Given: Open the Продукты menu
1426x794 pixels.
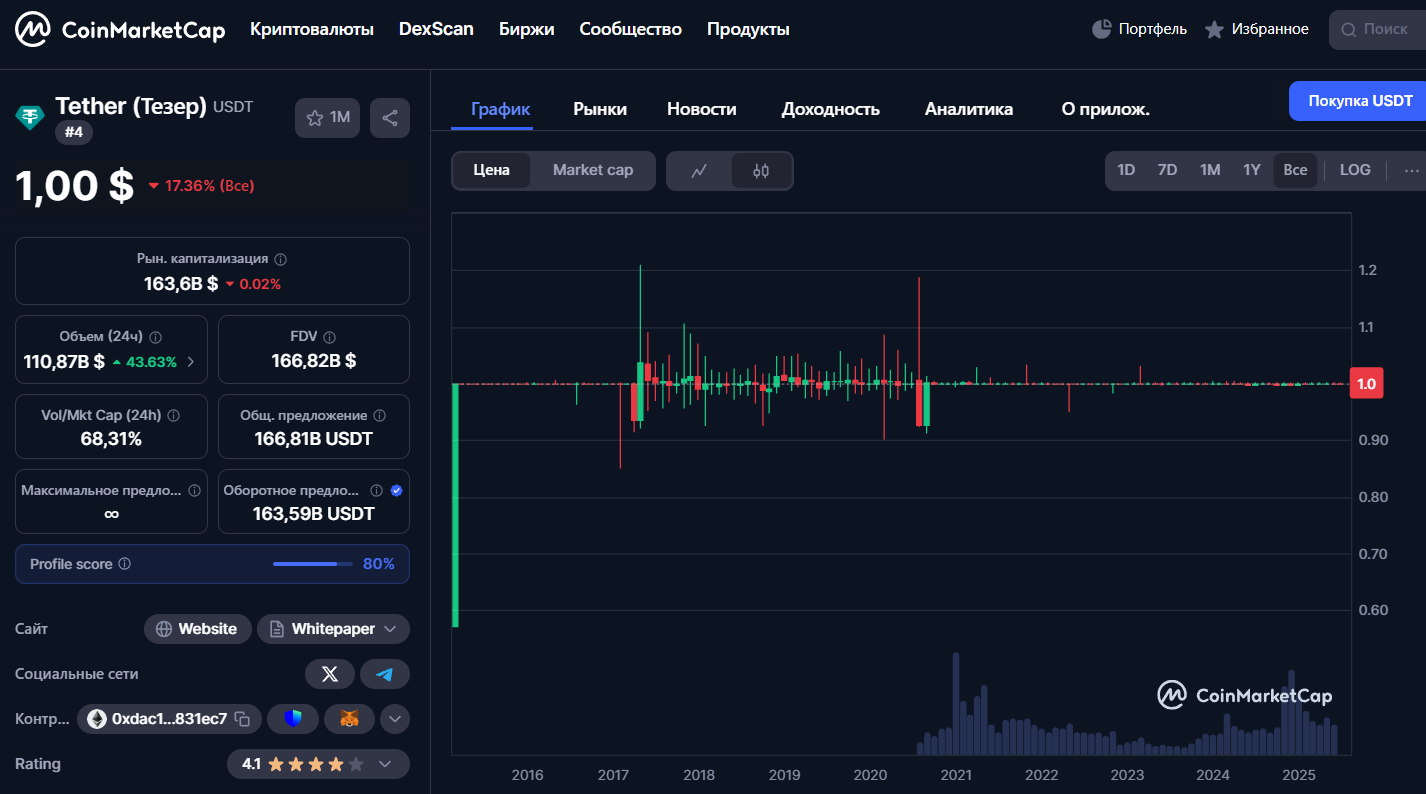Looking at the screenshot, I should point(748,30).
